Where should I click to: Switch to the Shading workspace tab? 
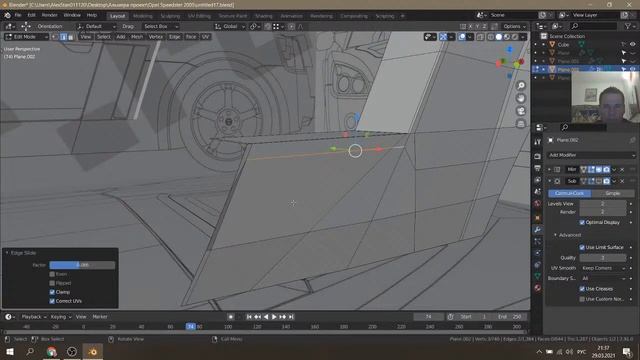263,16
